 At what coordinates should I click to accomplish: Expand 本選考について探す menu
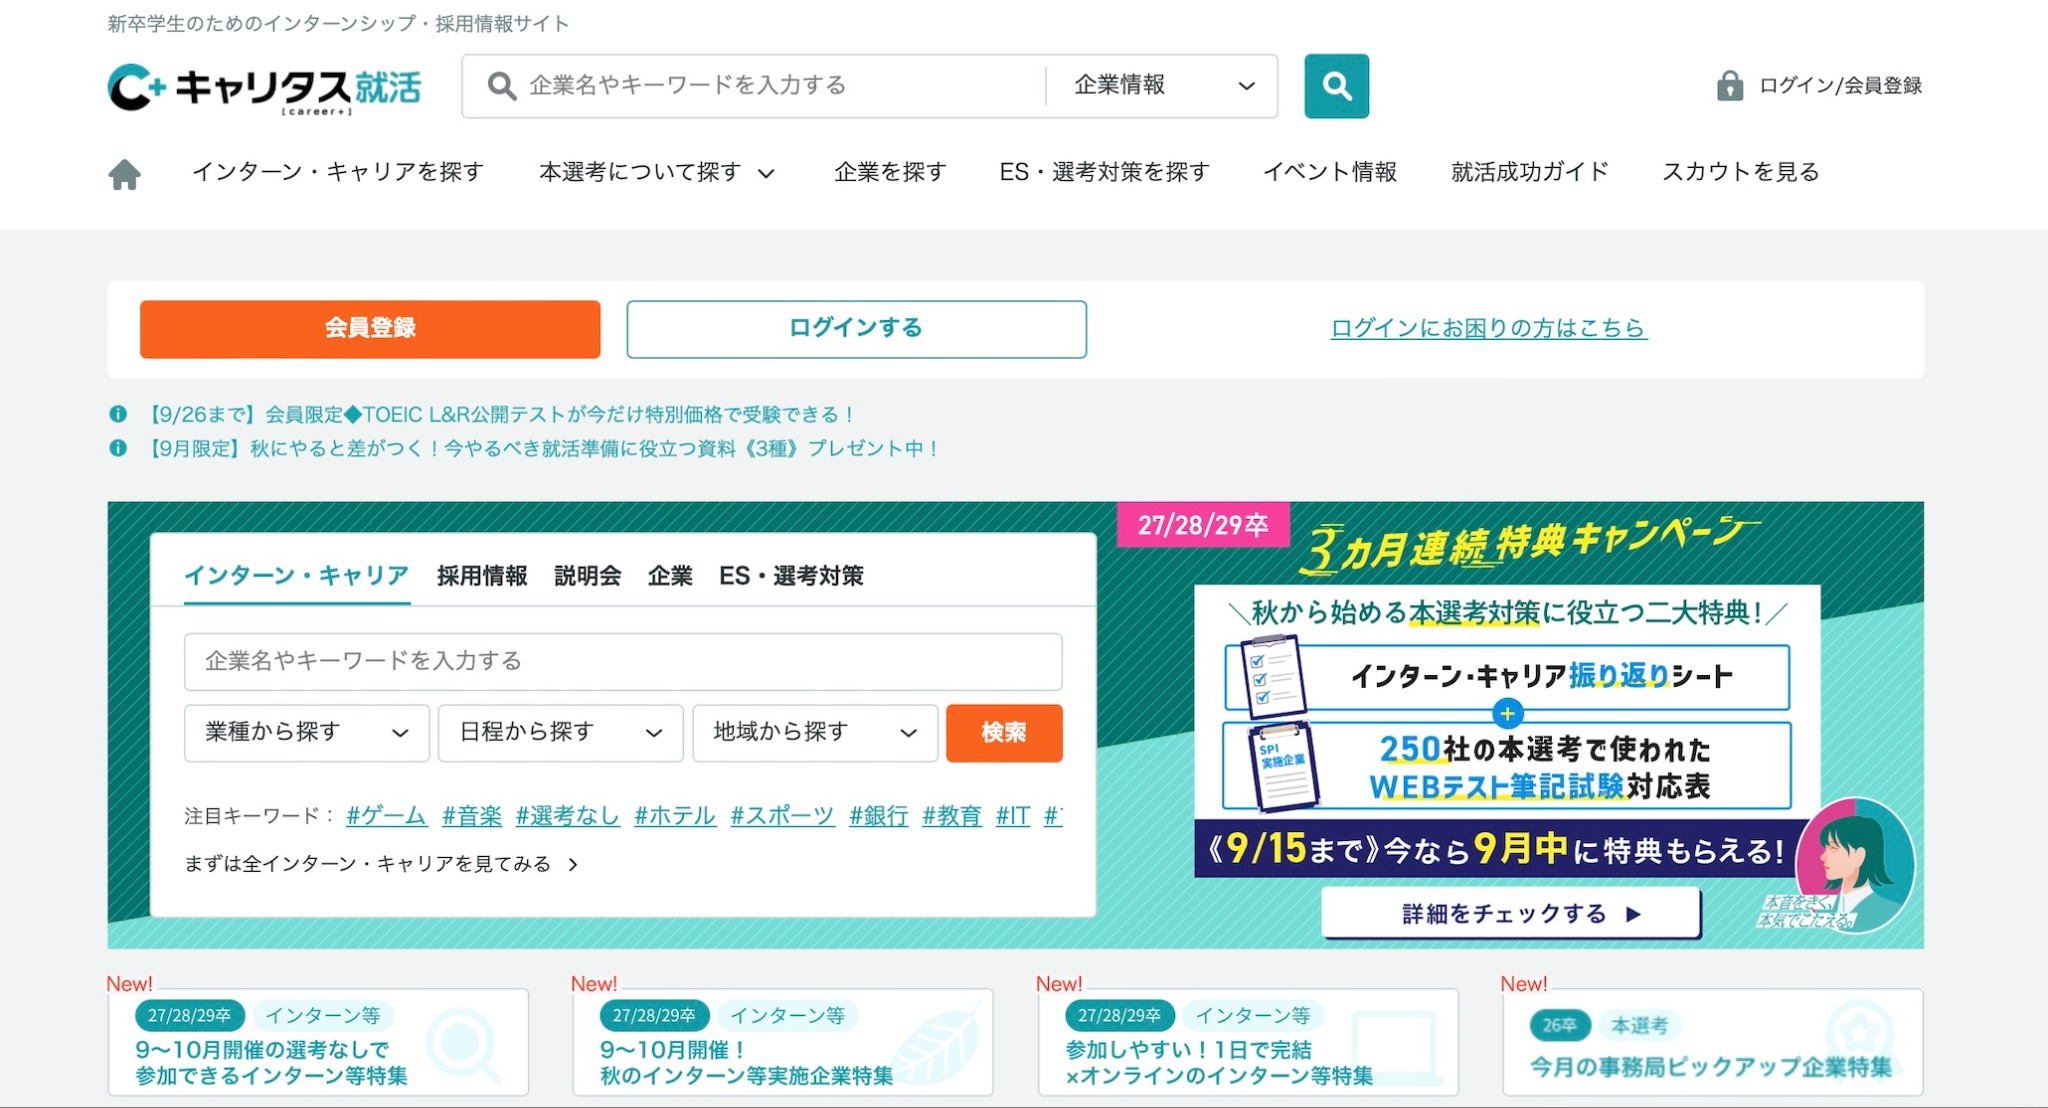(656, 173)
